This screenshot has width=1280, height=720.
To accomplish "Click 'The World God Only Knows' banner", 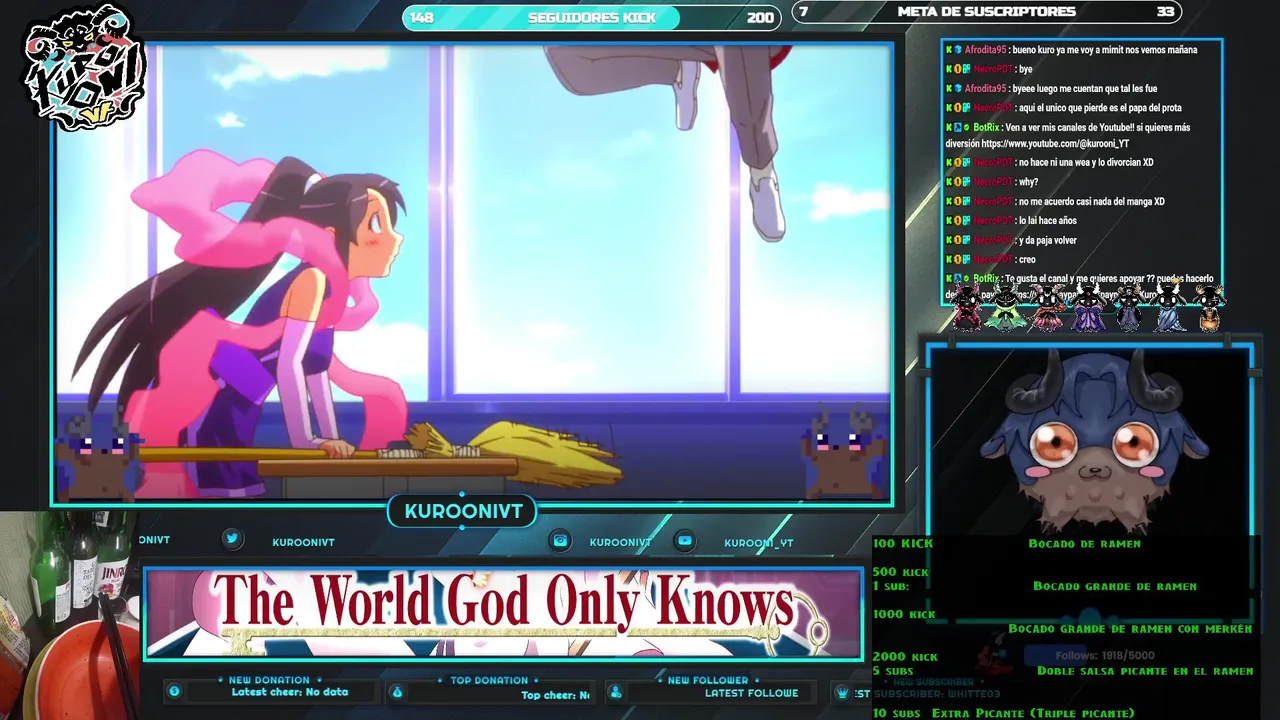I will click(x=503, y=614).
